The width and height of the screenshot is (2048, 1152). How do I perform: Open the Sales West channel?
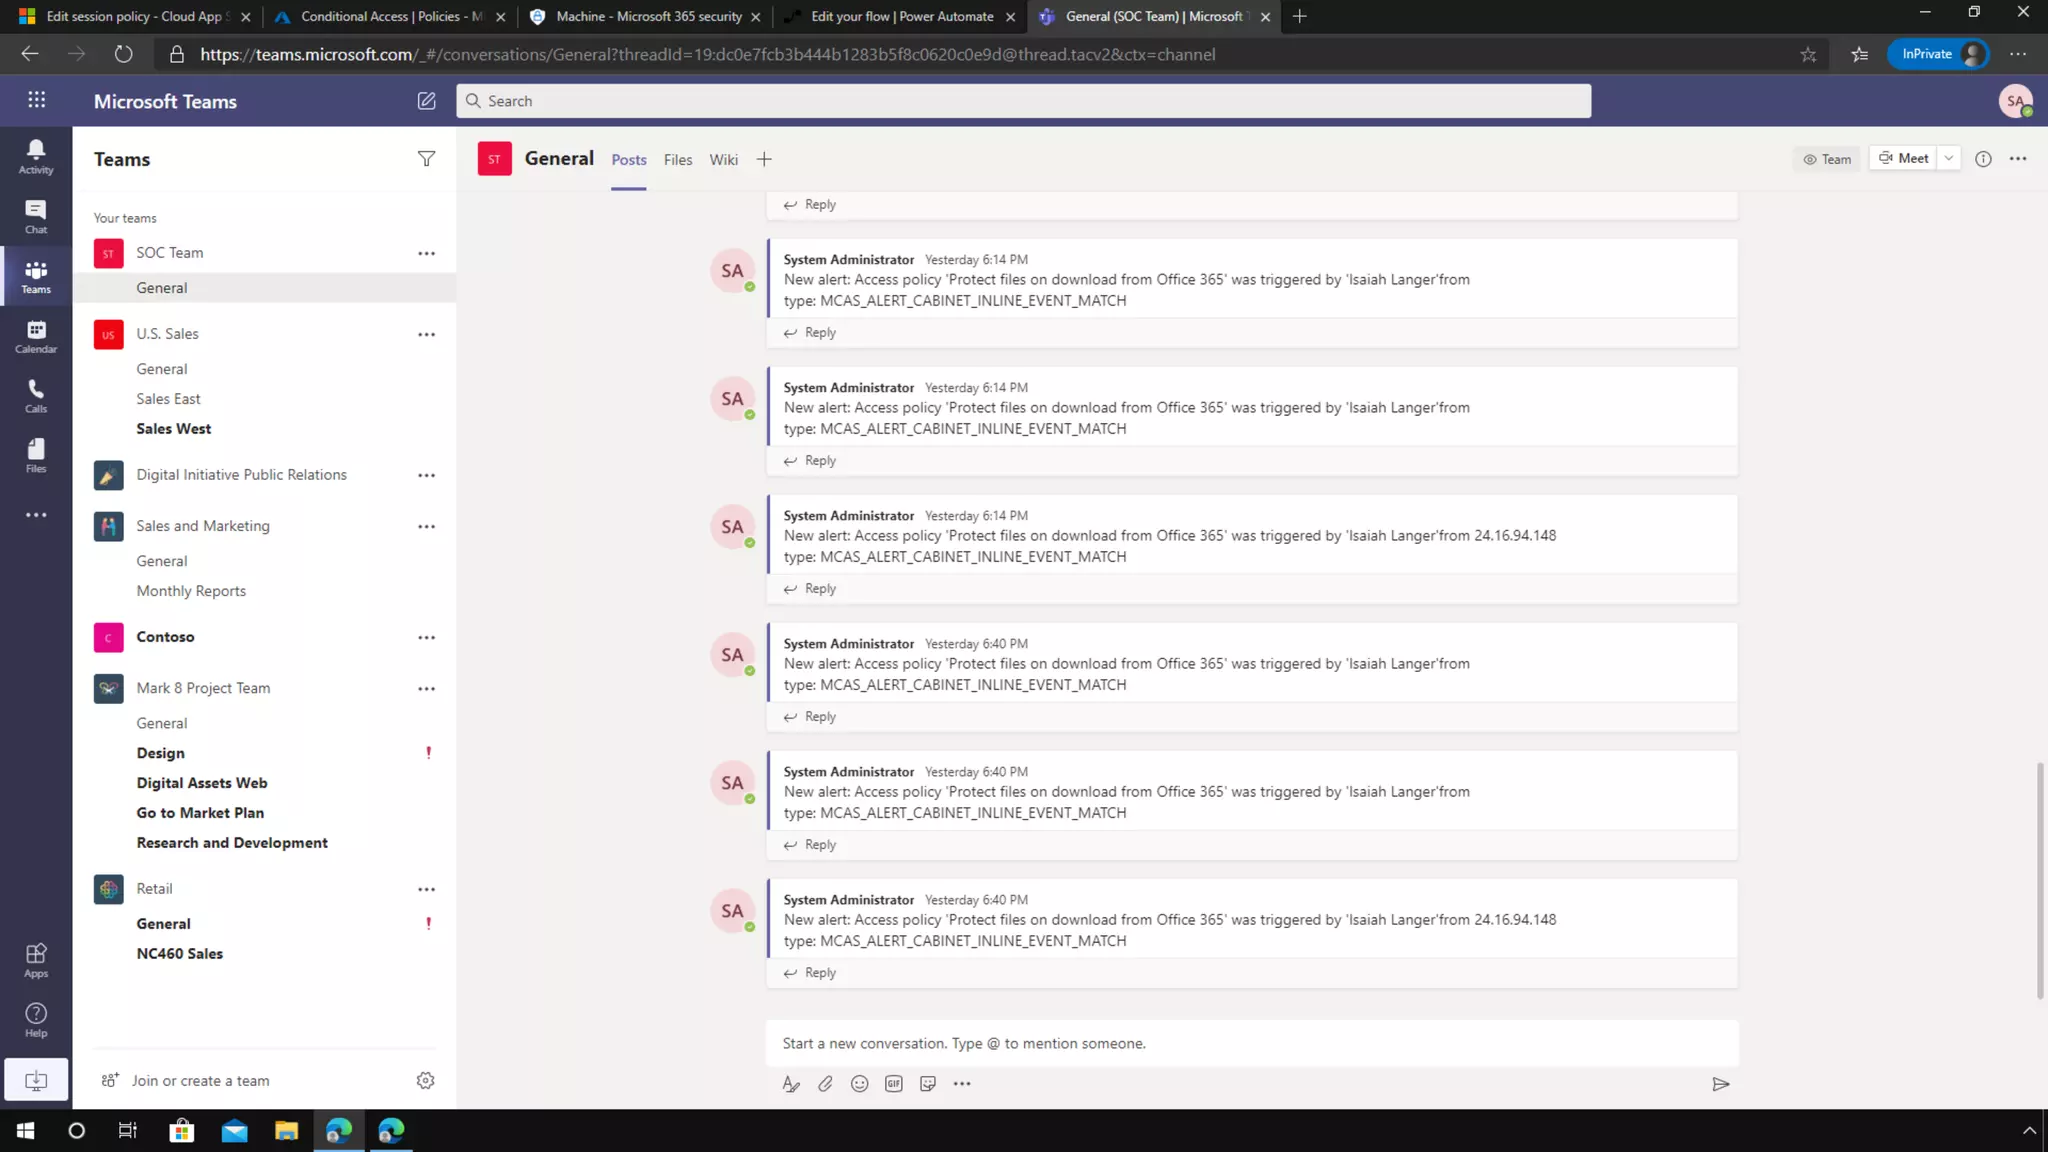[x=173, y=429]
